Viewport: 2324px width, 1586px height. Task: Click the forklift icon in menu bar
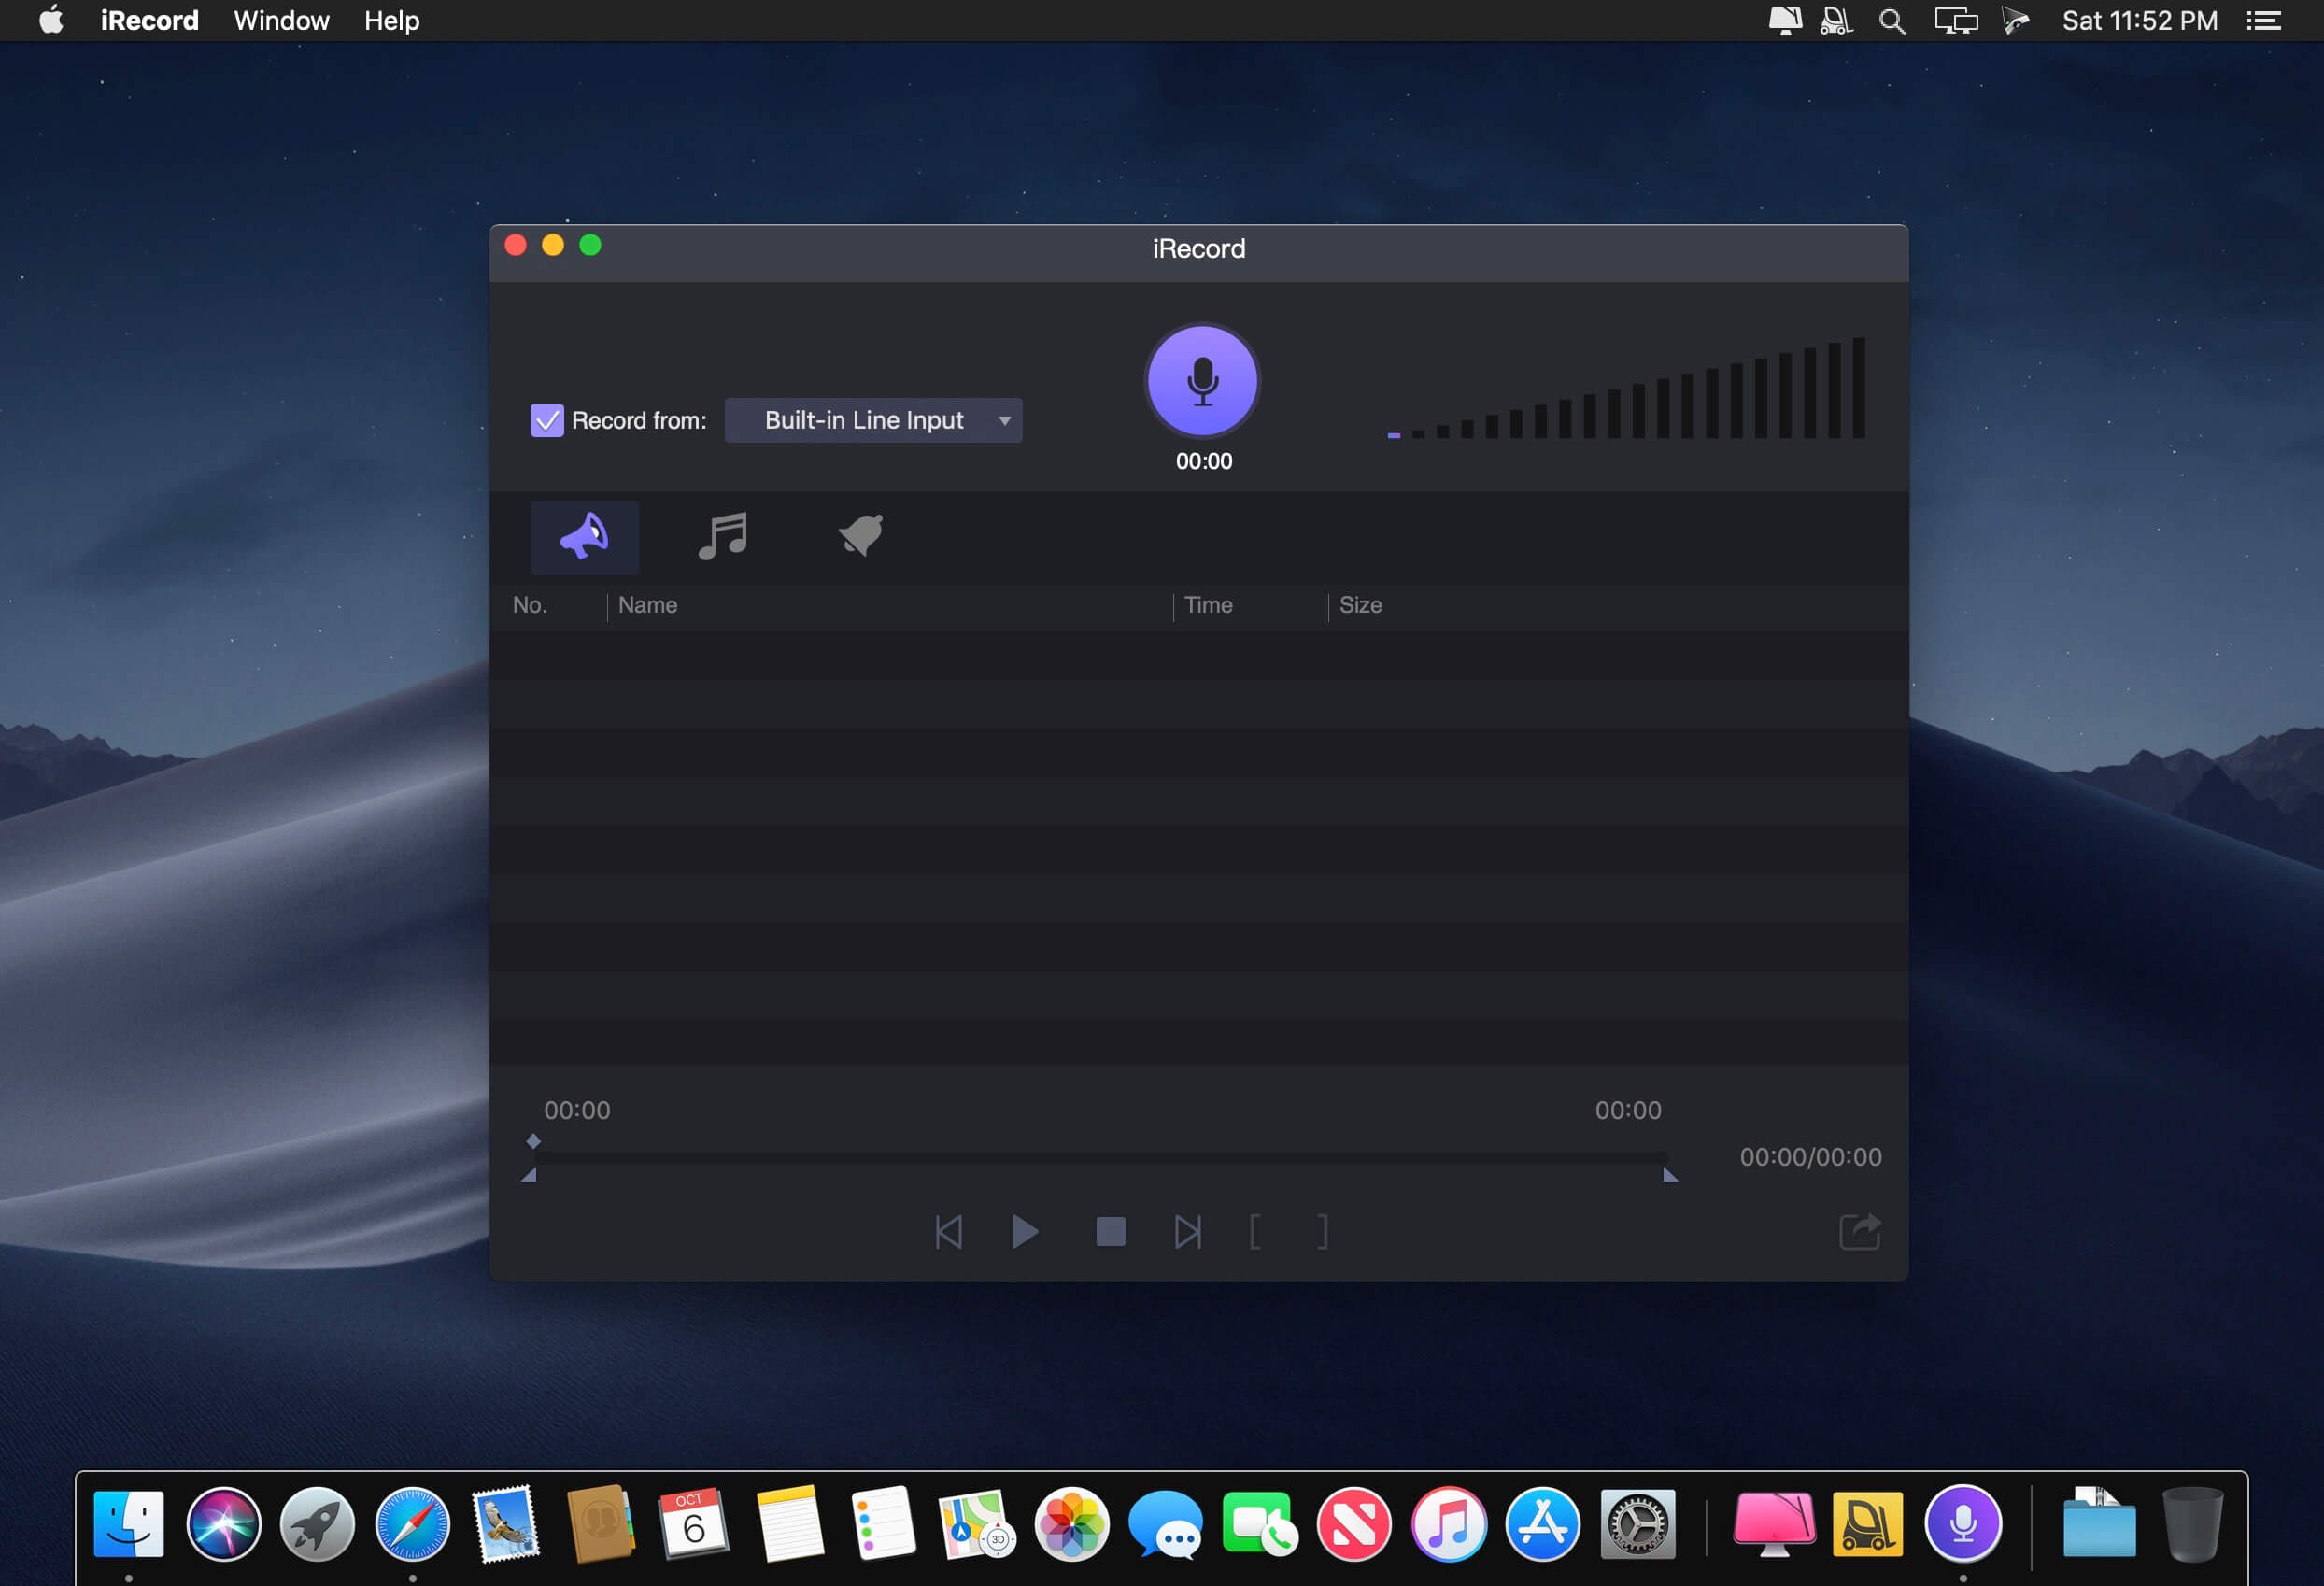[1836, 21]
